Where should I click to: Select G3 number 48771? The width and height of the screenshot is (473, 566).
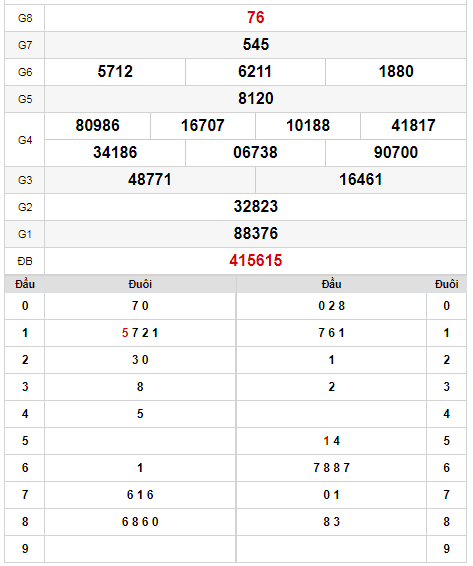coord(150,179)
